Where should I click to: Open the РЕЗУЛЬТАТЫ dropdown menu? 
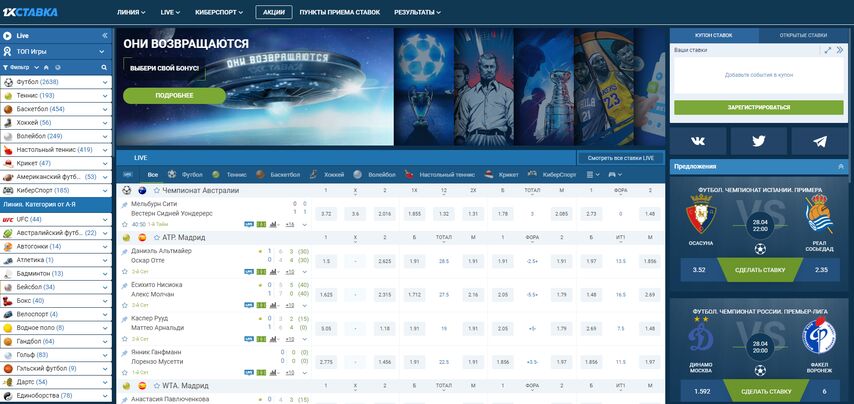tap(417, 12)
